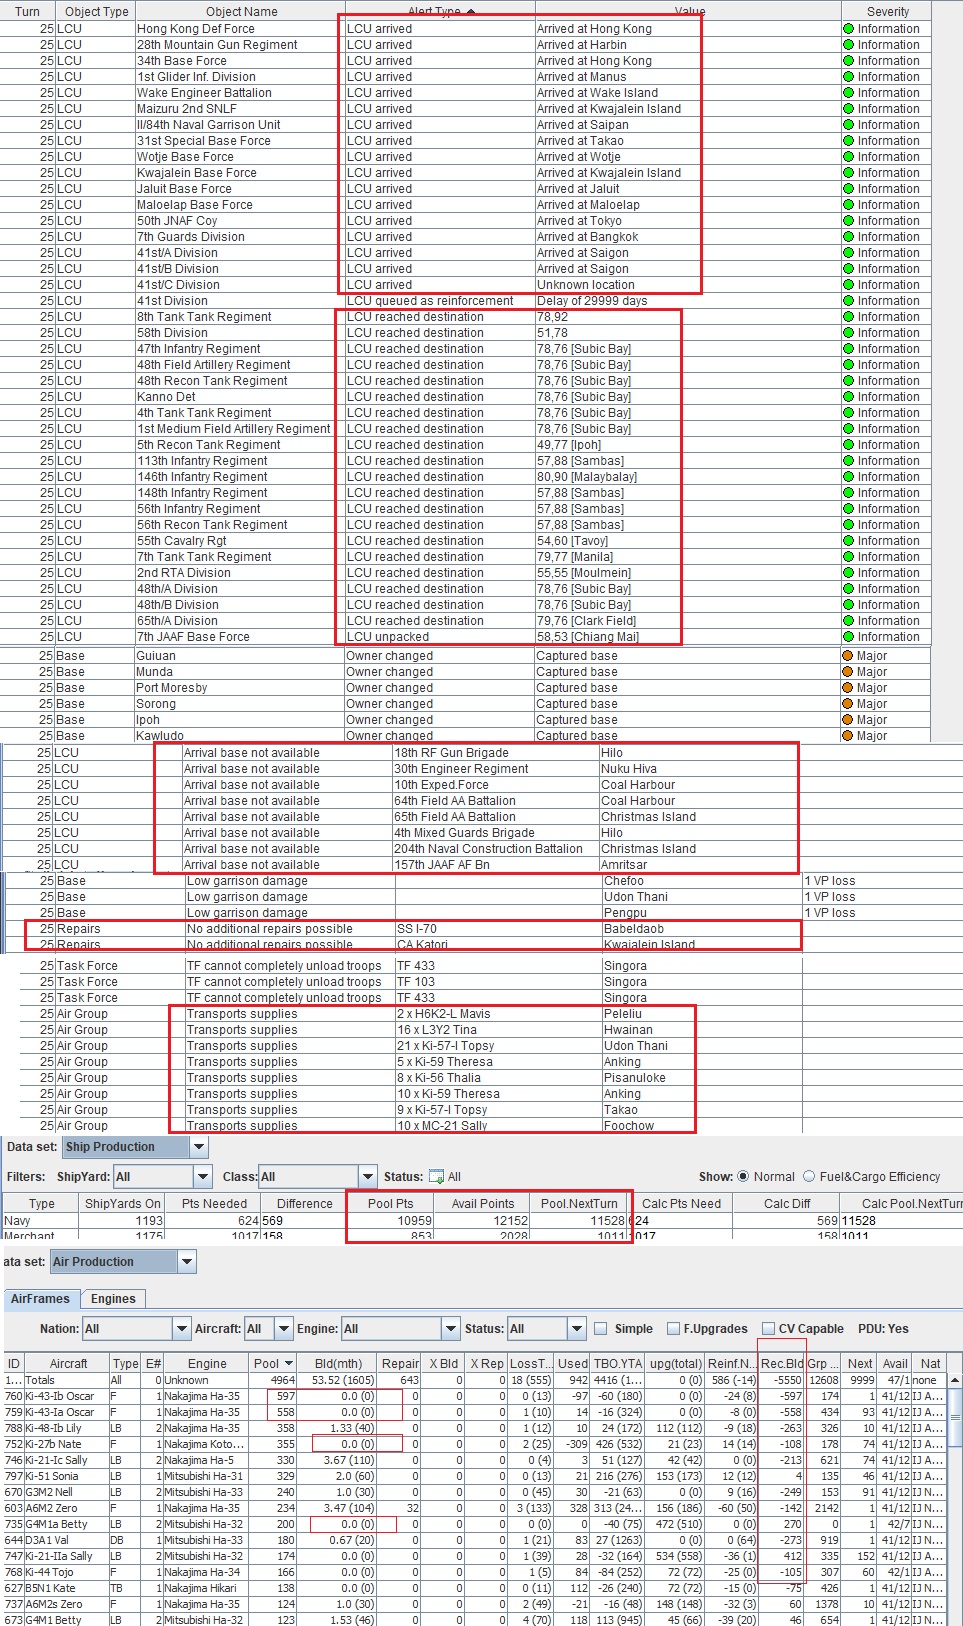Click the 'Arrived at Wake Island' value cell

coord(688,93)
